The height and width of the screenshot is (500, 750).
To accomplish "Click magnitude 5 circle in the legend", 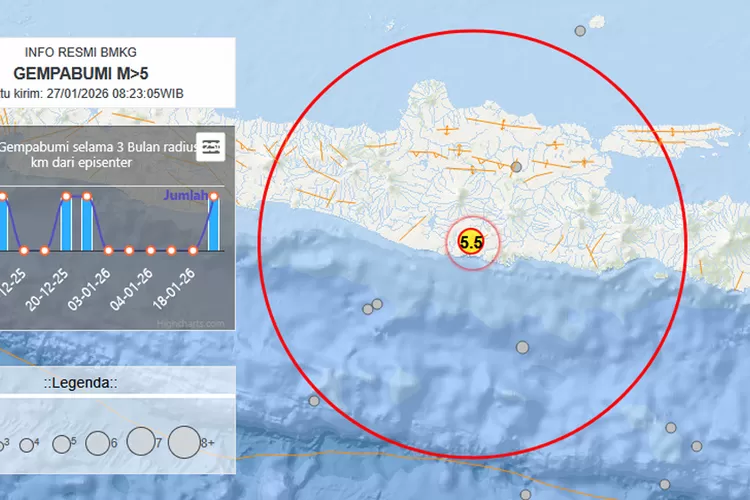I will tap(61, 444).
